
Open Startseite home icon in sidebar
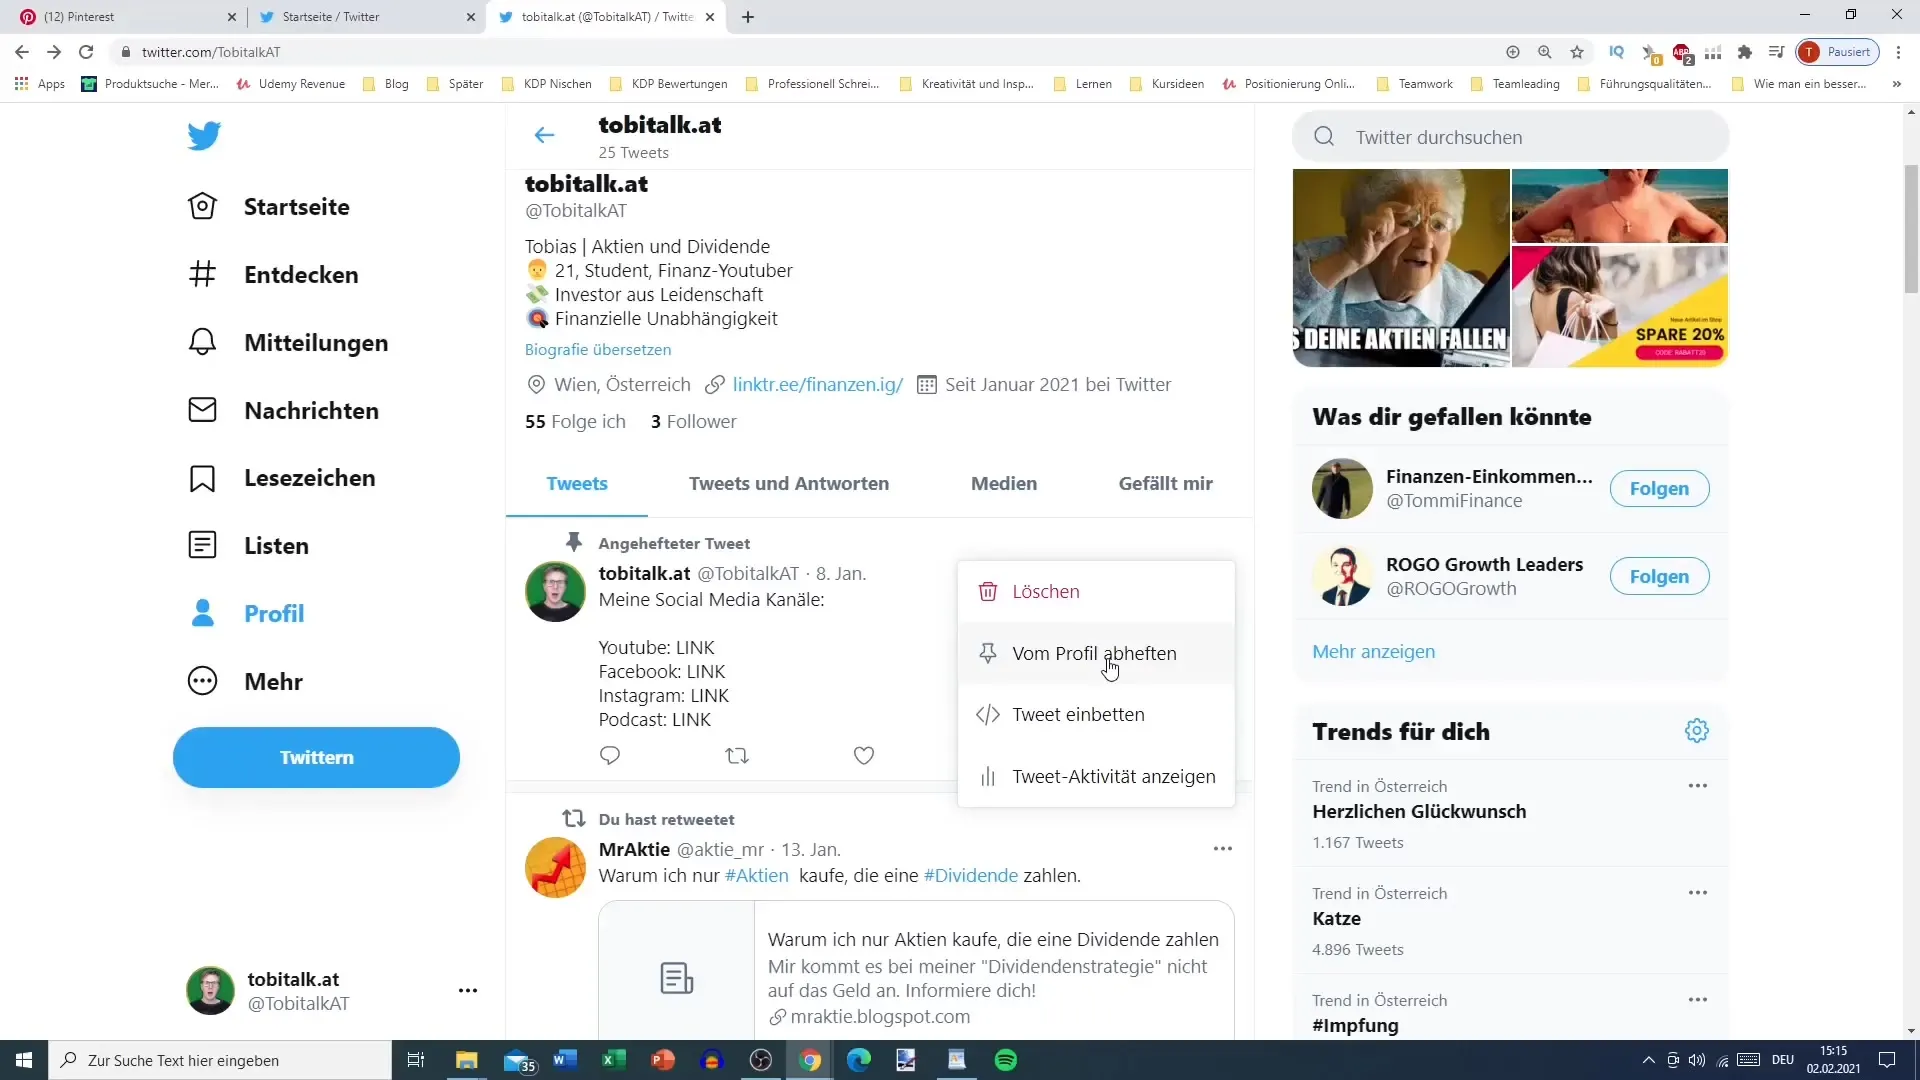[202, 206]
